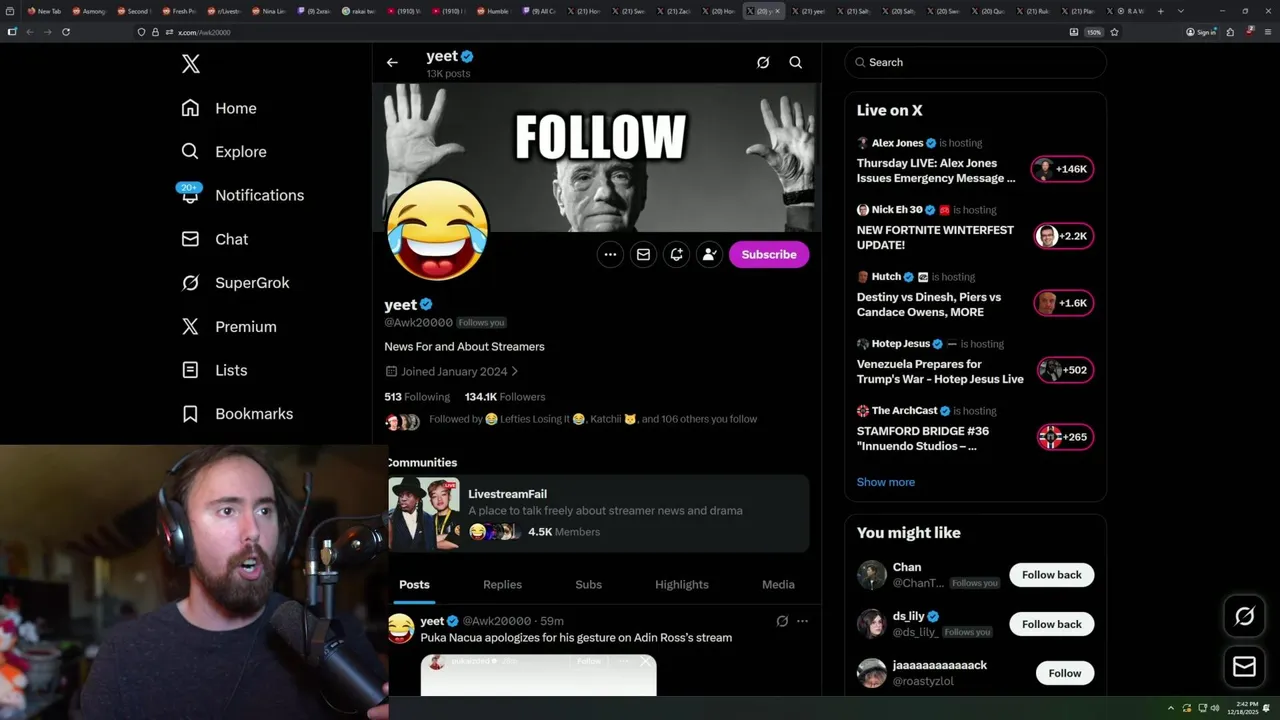Click the +2.2K listeners badge

(1063, 236)
